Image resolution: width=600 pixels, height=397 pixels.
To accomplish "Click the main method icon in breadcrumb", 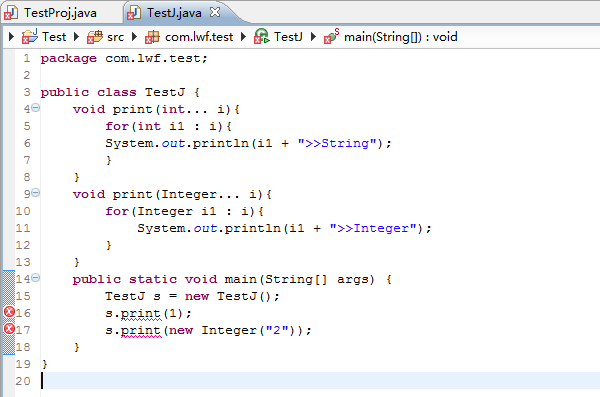I will point(332,37).
